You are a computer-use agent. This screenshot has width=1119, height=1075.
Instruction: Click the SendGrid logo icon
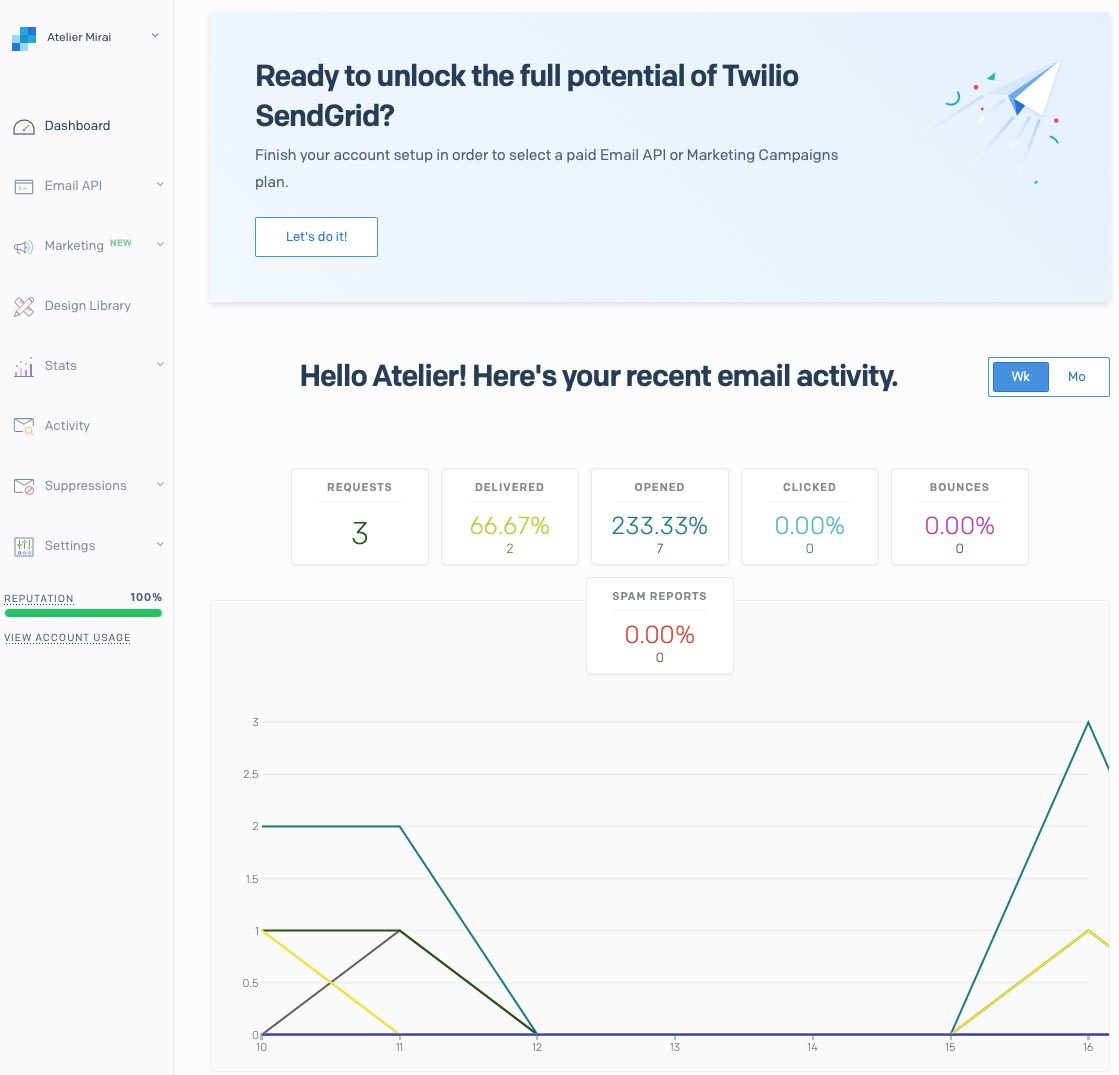click(x=24, y=39)
